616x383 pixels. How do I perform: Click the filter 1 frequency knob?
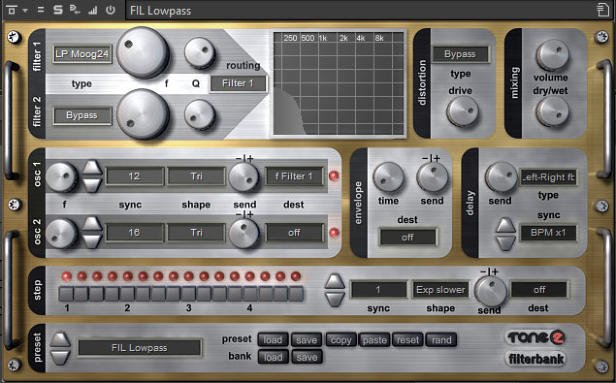[x=143, y=53]
